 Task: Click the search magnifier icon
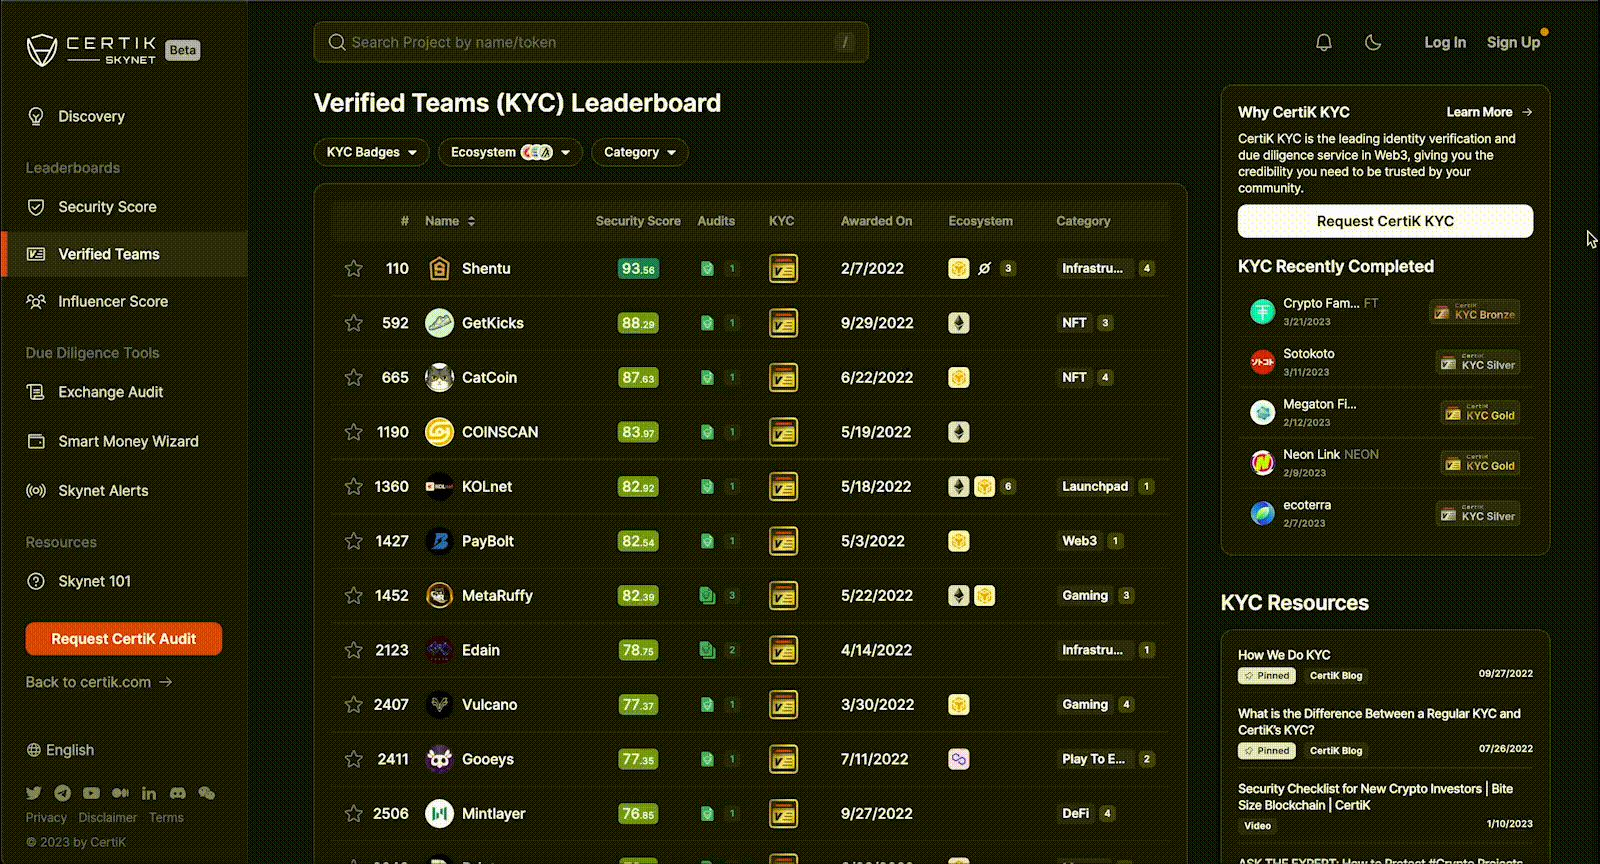pos(337,42)
